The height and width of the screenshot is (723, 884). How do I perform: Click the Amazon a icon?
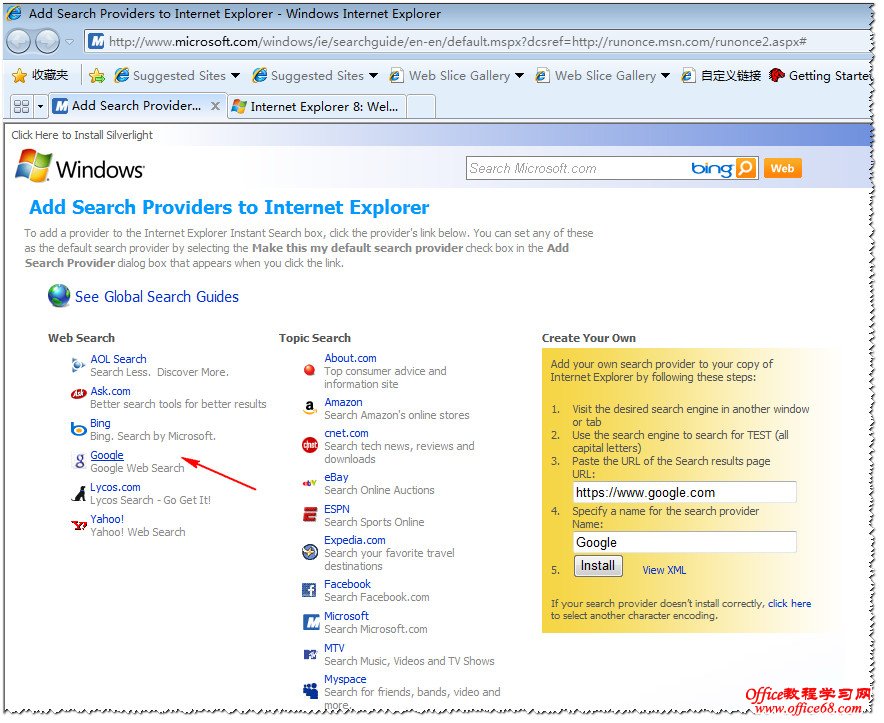point(310,407)
